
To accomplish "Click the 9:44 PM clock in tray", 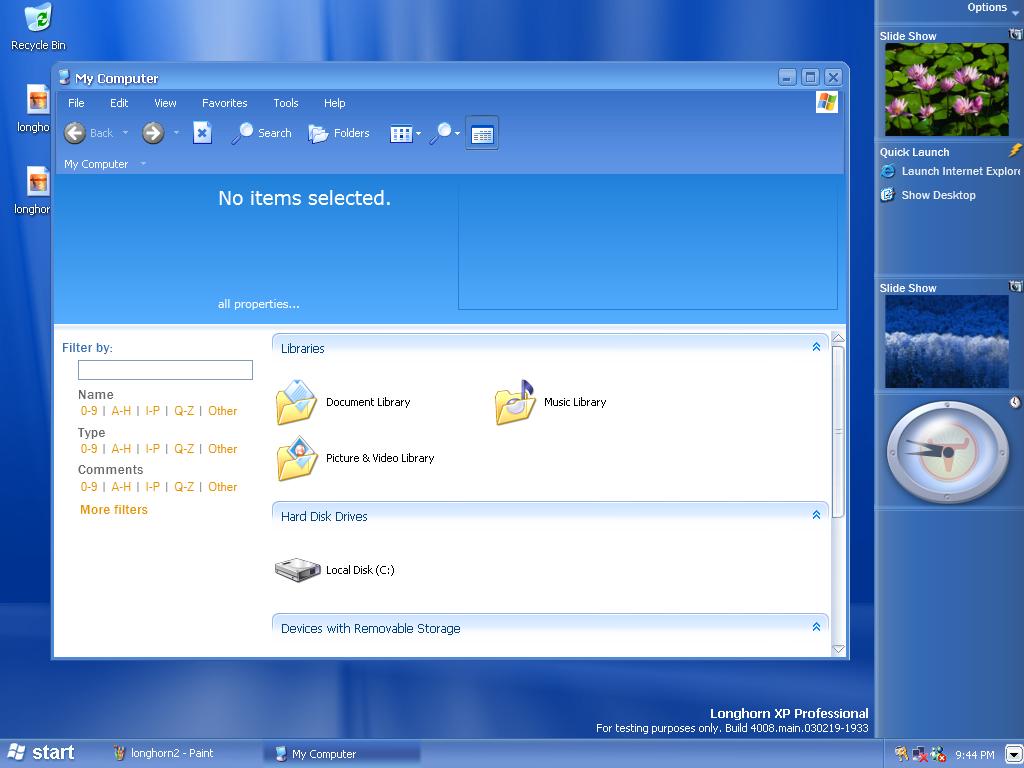I will 974,755.
